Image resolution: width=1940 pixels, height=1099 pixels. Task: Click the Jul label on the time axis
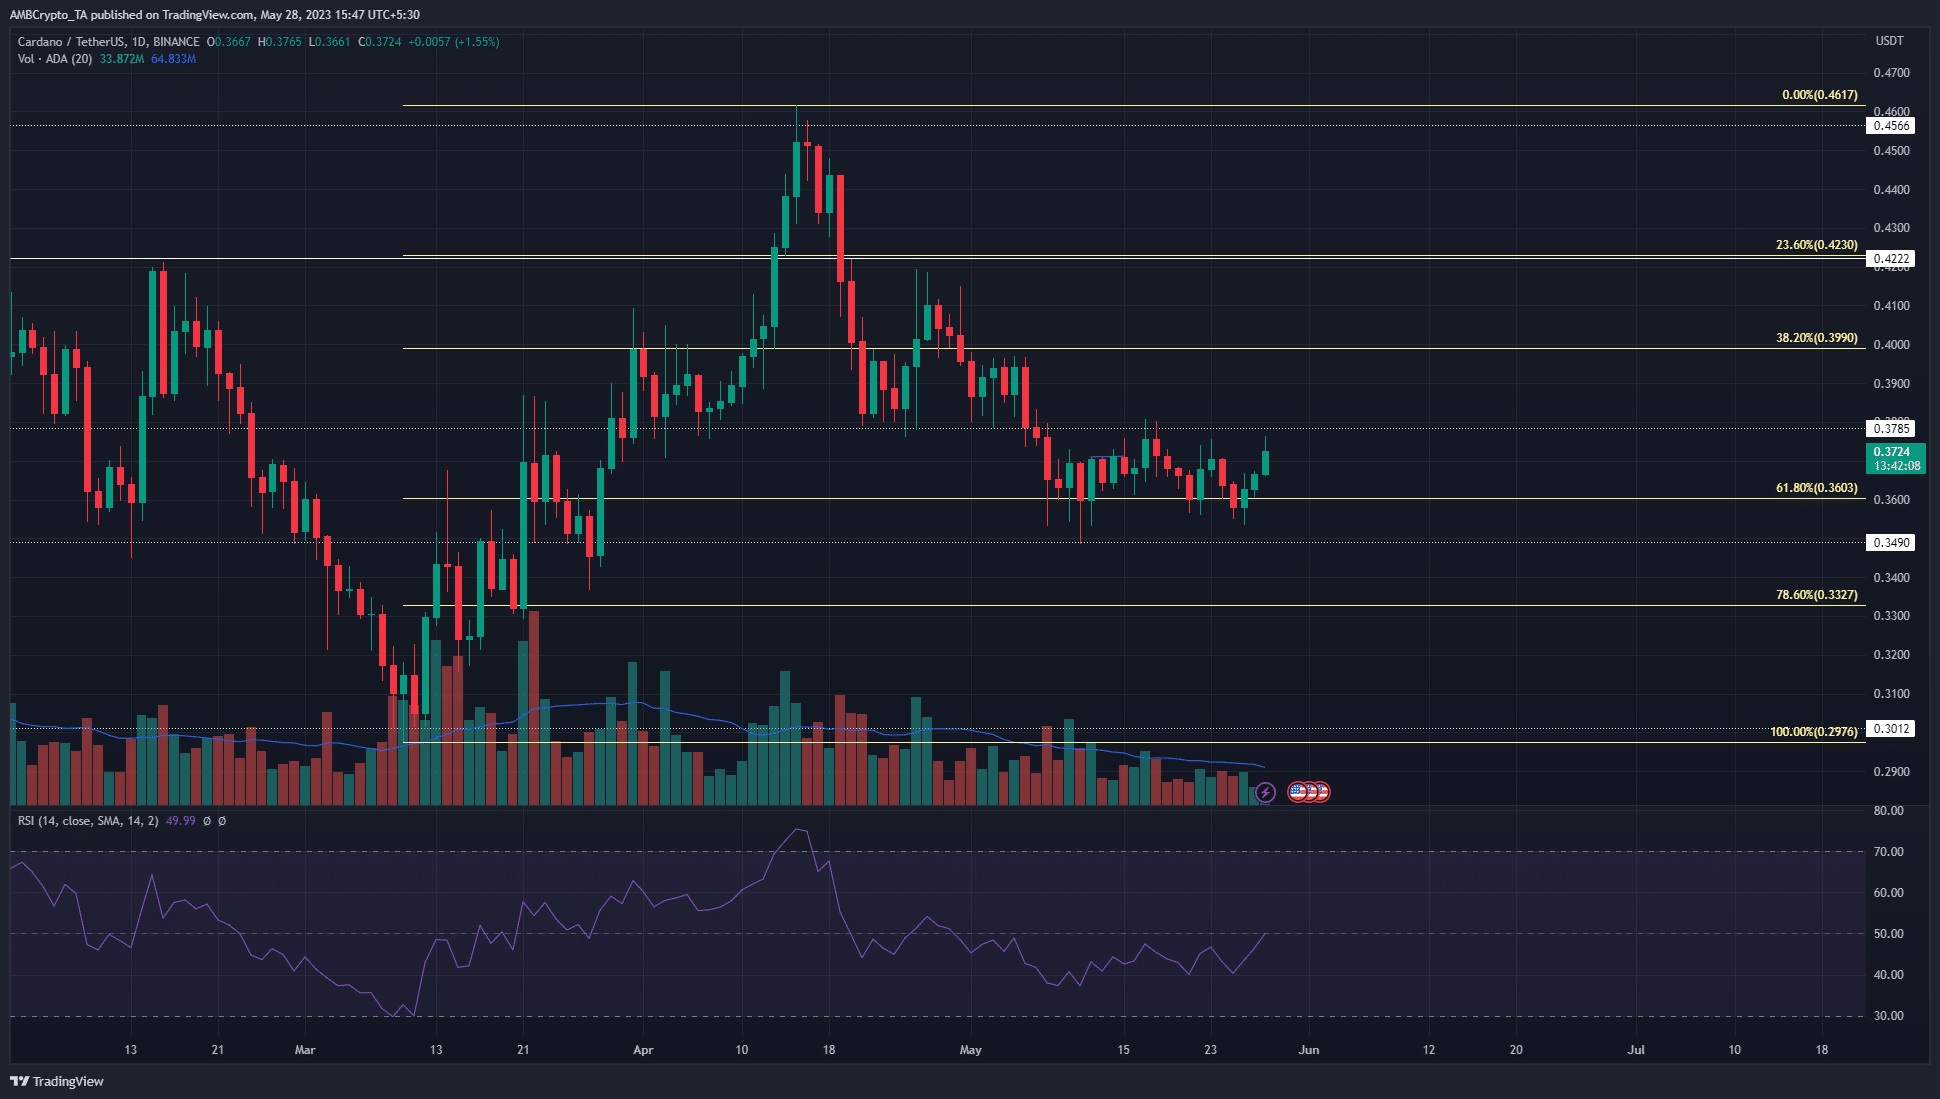(1636, 1050)
